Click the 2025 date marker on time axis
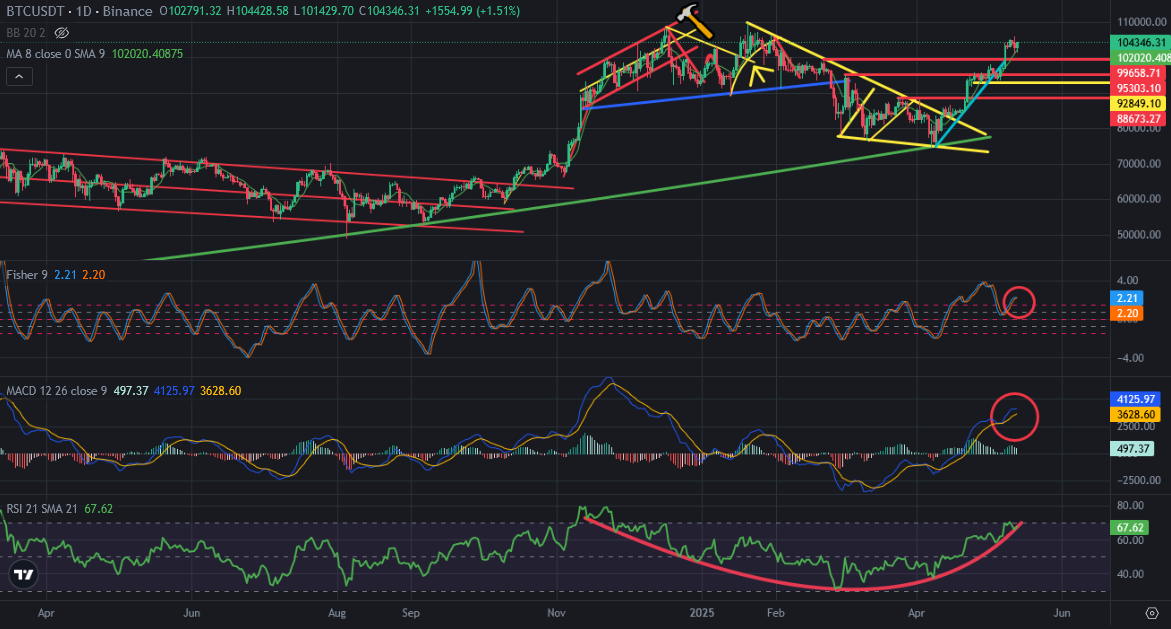Screen dimensions: 1171x629 pyautogui.click(x=701, y=613)
